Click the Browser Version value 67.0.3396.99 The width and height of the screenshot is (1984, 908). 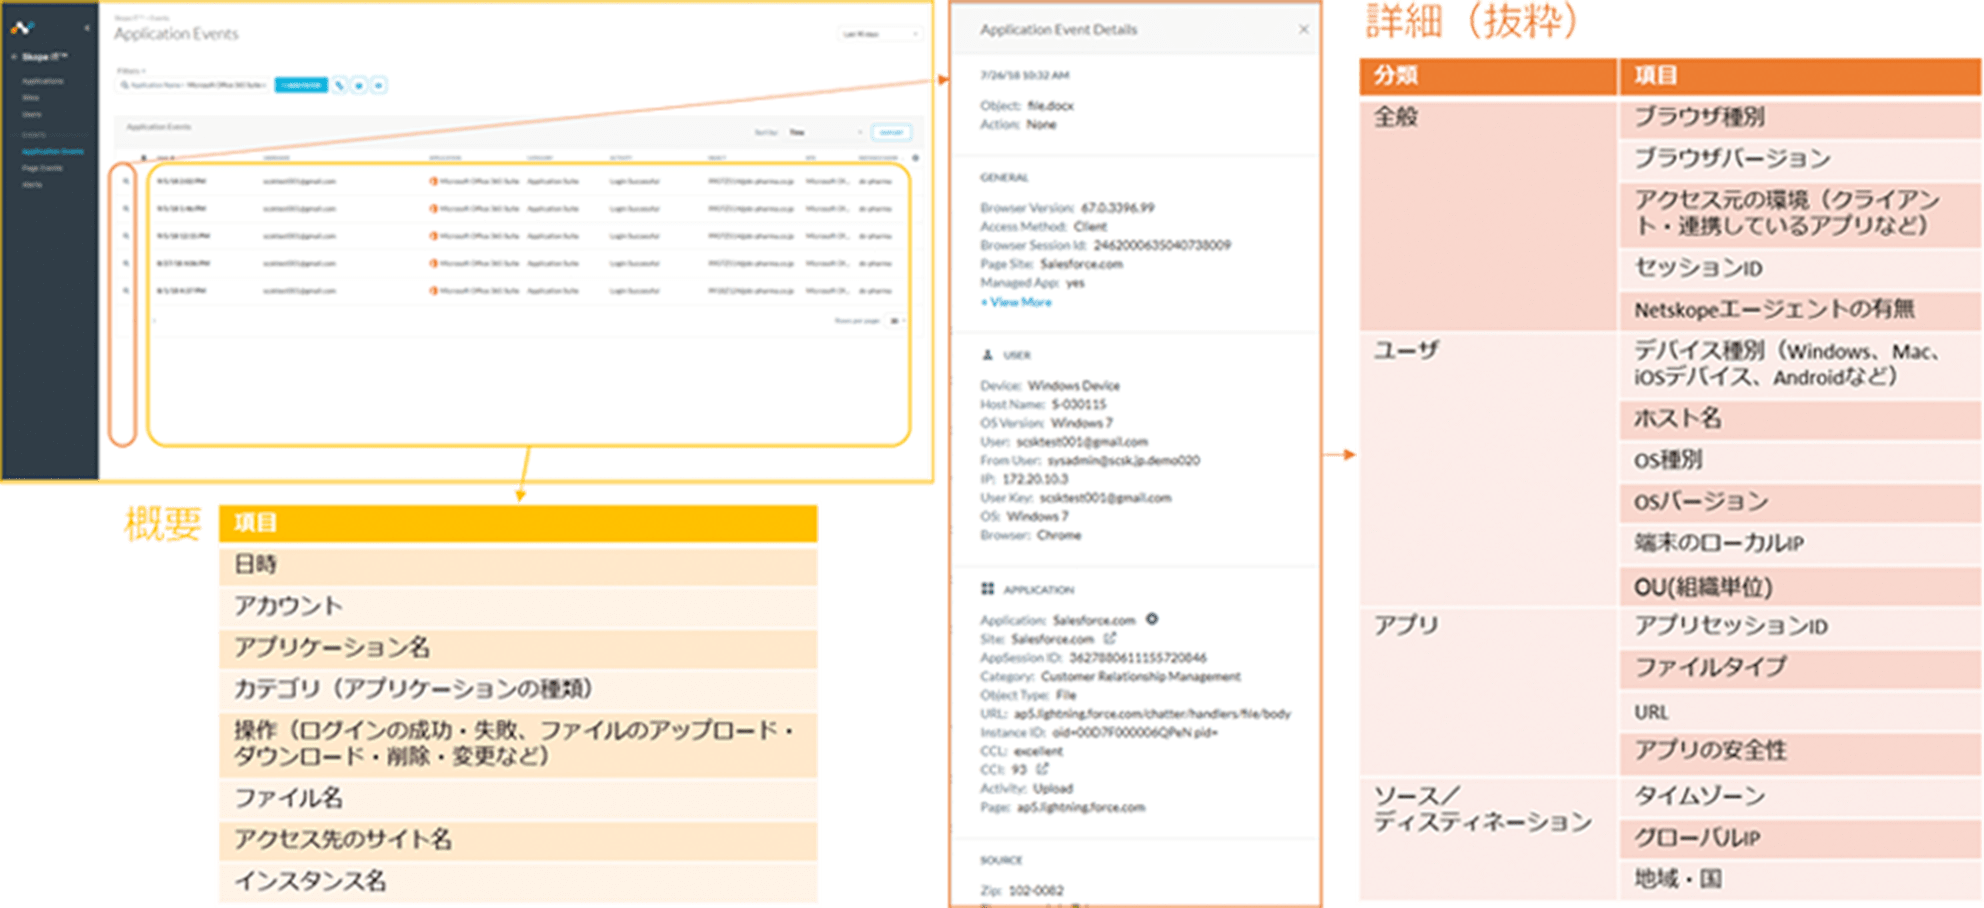(1117, 208)
